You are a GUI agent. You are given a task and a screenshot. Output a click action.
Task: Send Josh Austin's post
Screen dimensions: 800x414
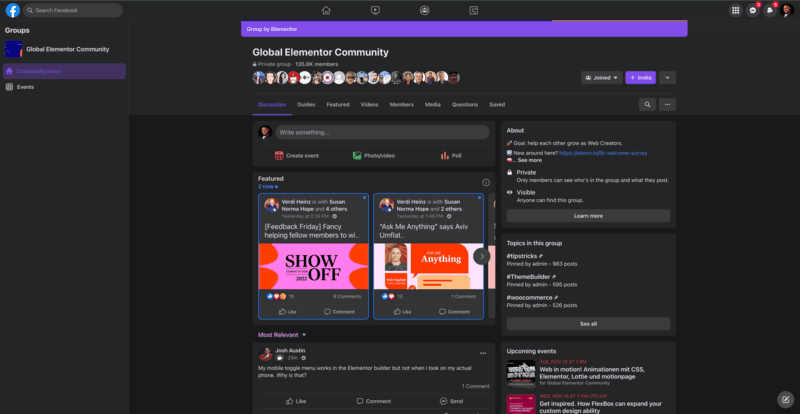[x=452, y=401]
